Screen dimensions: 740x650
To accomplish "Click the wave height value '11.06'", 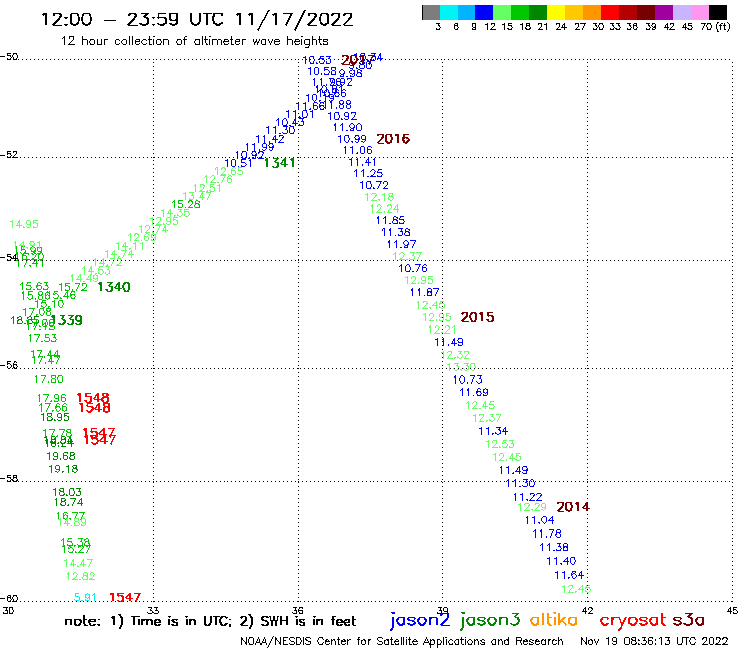I will (x=358, y=151).
